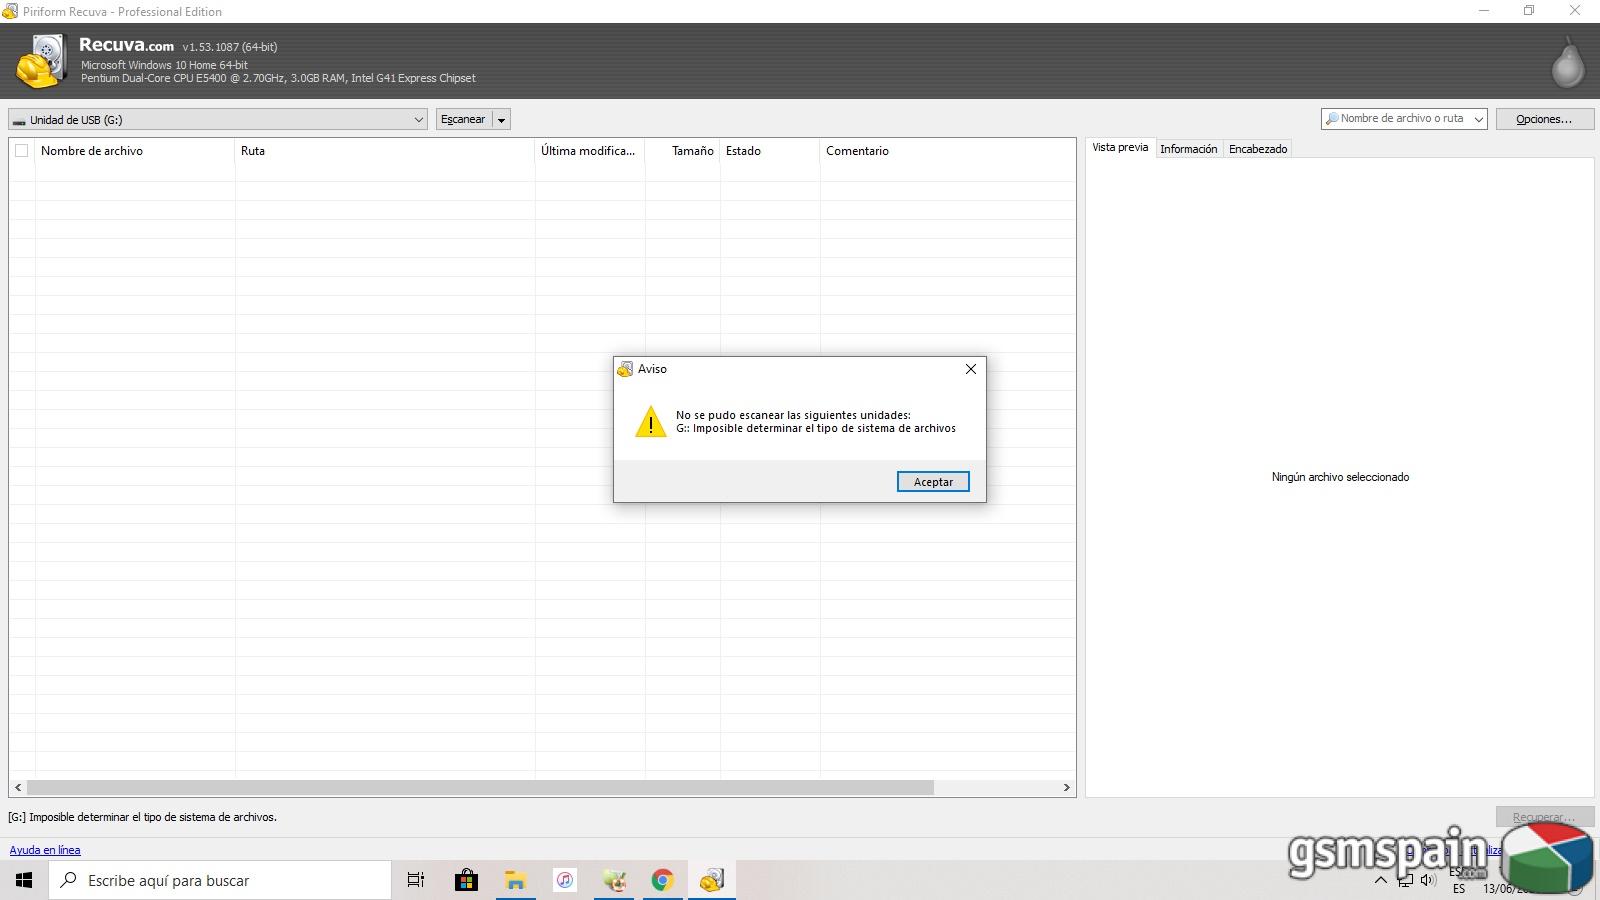Switch to the Vista previa tab
The height and width of the screenshot is (900, 1600).
pos(1120,148)
